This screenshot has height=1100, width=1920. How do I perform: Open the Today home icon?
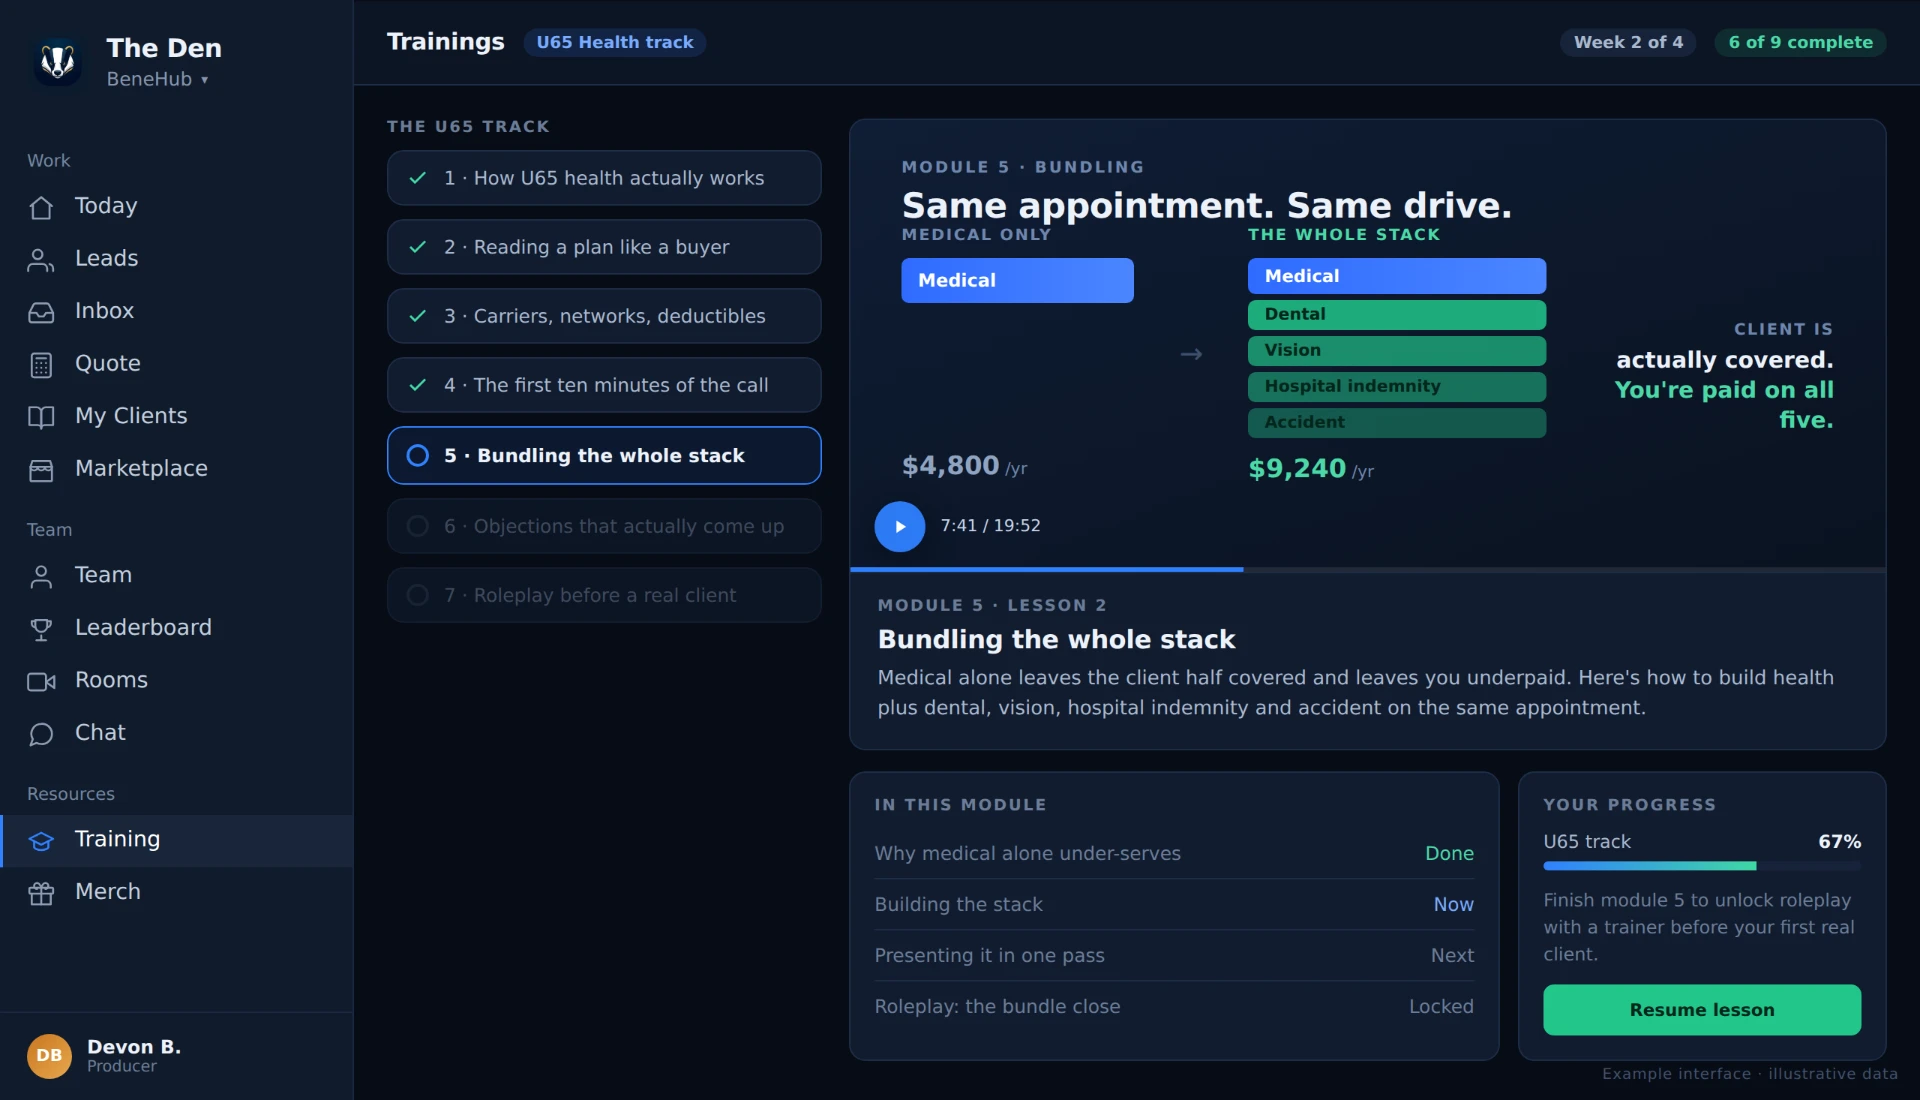click(41, 207)
